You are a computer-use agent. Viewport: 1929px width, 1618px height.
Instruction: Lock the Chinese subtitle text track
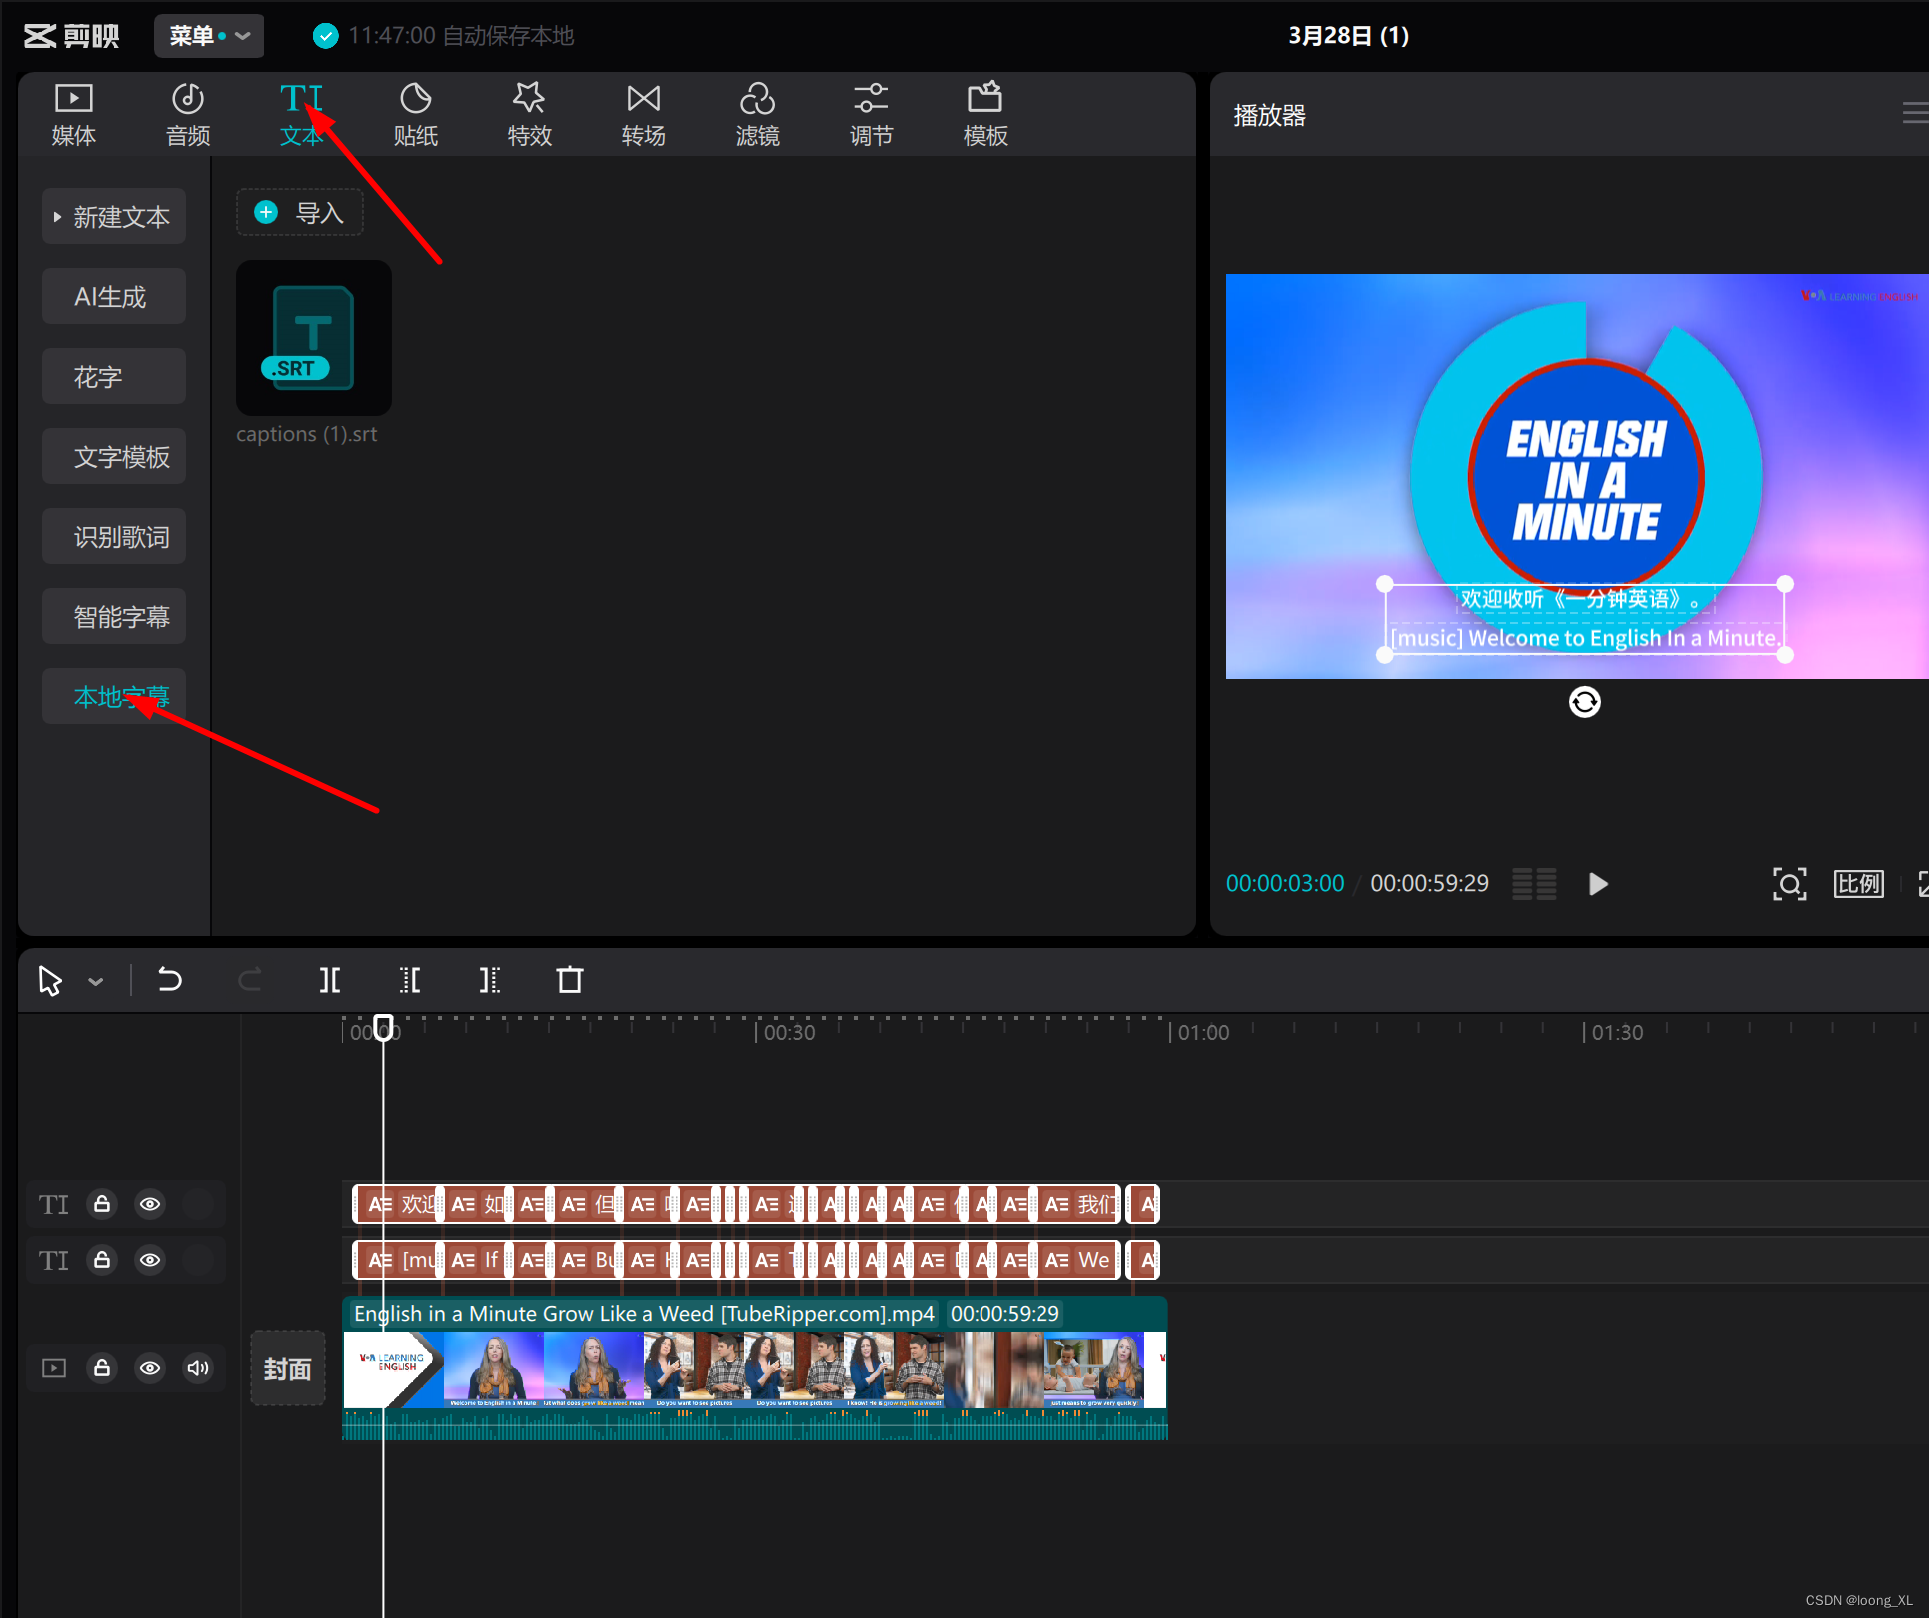pyautogui.click(x=102, y=1204)
